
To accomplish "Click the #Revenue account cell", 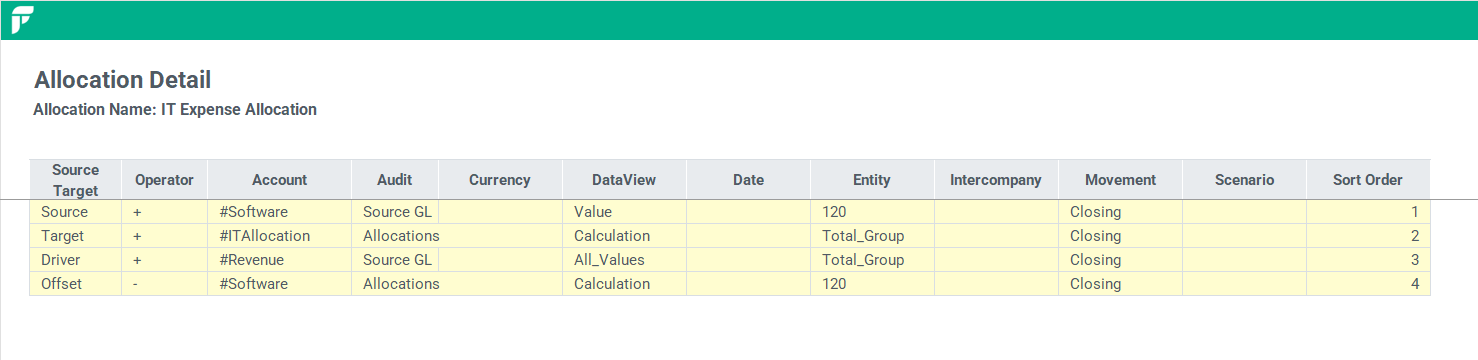I will 279,260.
